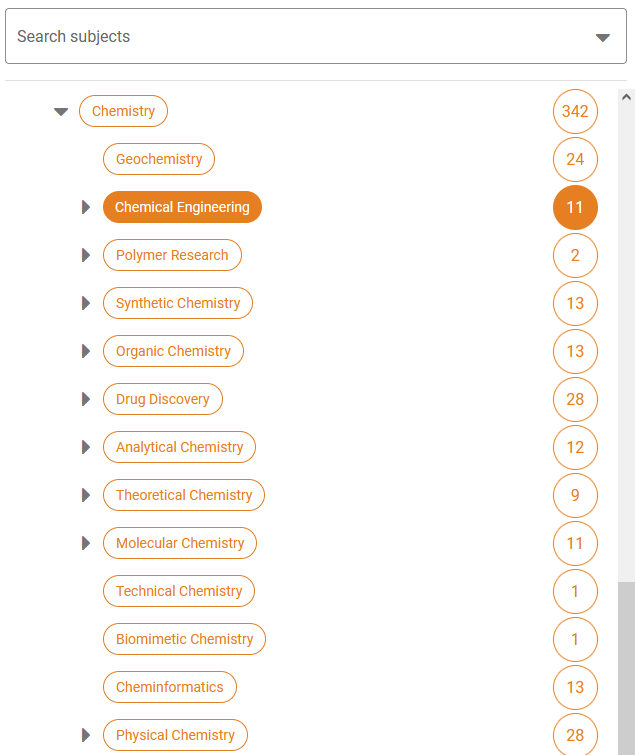Image resolution: width=635 pixels, height=755 pixels.
Task: Expand the Theoretical Chemistry node
Action: (x=86, y=495)
